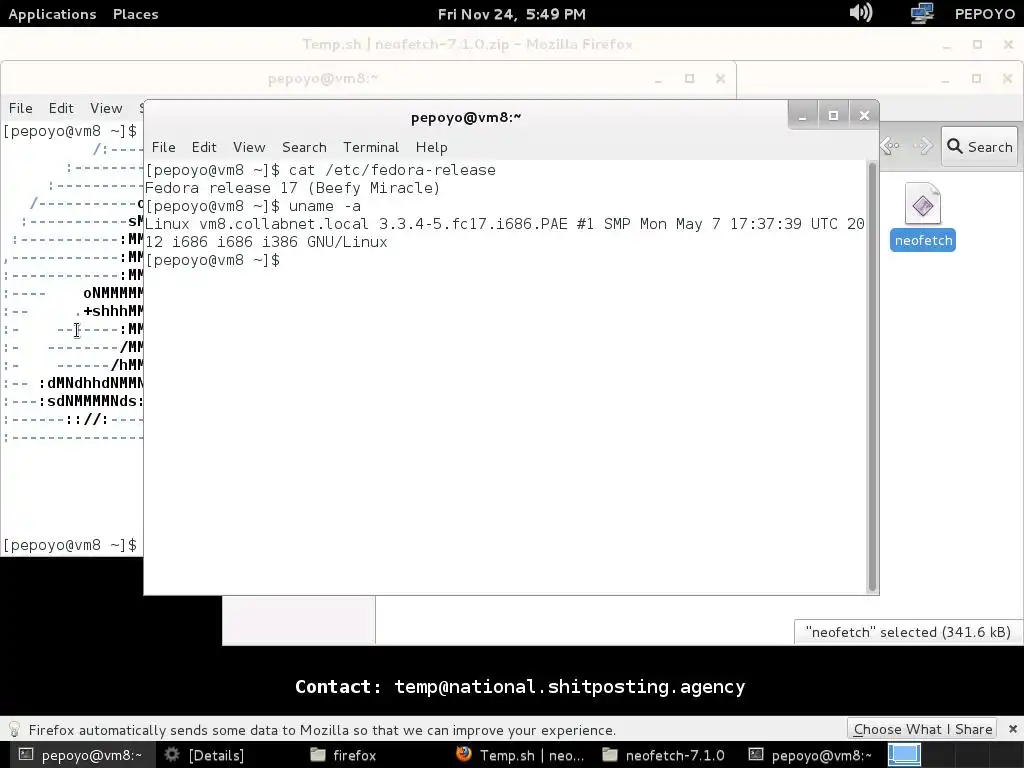
Task: Click the back arrow in file manager
Action: (x=890, y=146)
